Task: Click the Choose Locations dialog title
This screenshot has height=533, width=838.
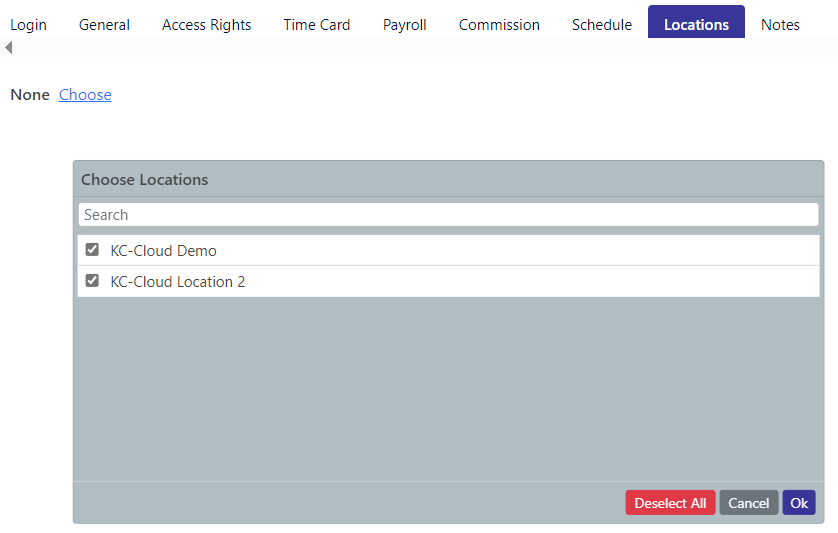Action: [x=144, y=180]
